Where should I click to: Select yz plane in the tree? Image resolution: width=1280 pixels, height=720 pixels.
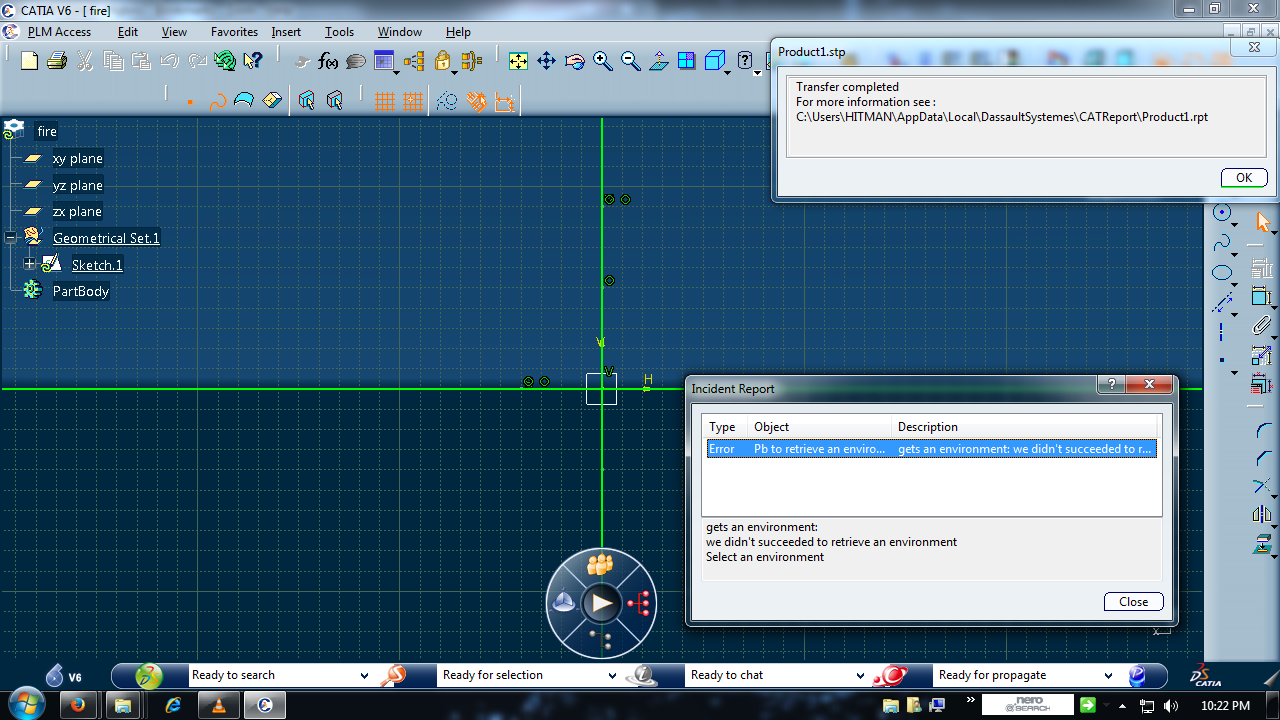pos(77,186)
